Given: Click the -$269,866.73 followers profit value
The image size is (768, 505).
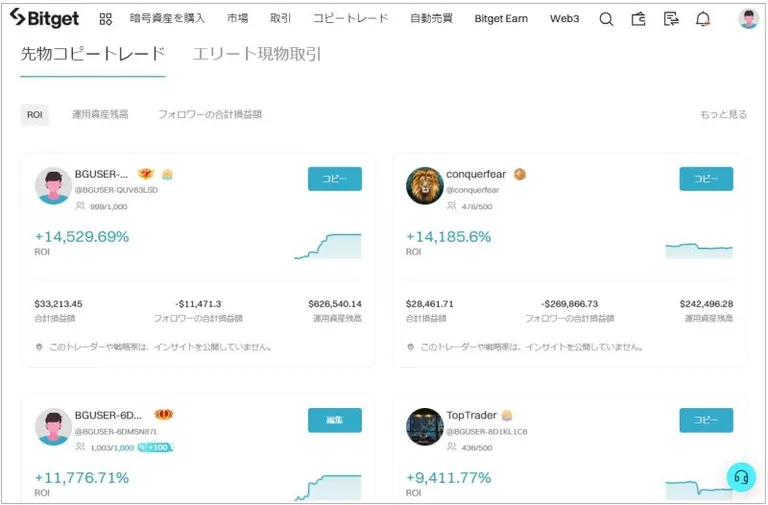Looking at the screenshot, I should (x=570, y=304).
